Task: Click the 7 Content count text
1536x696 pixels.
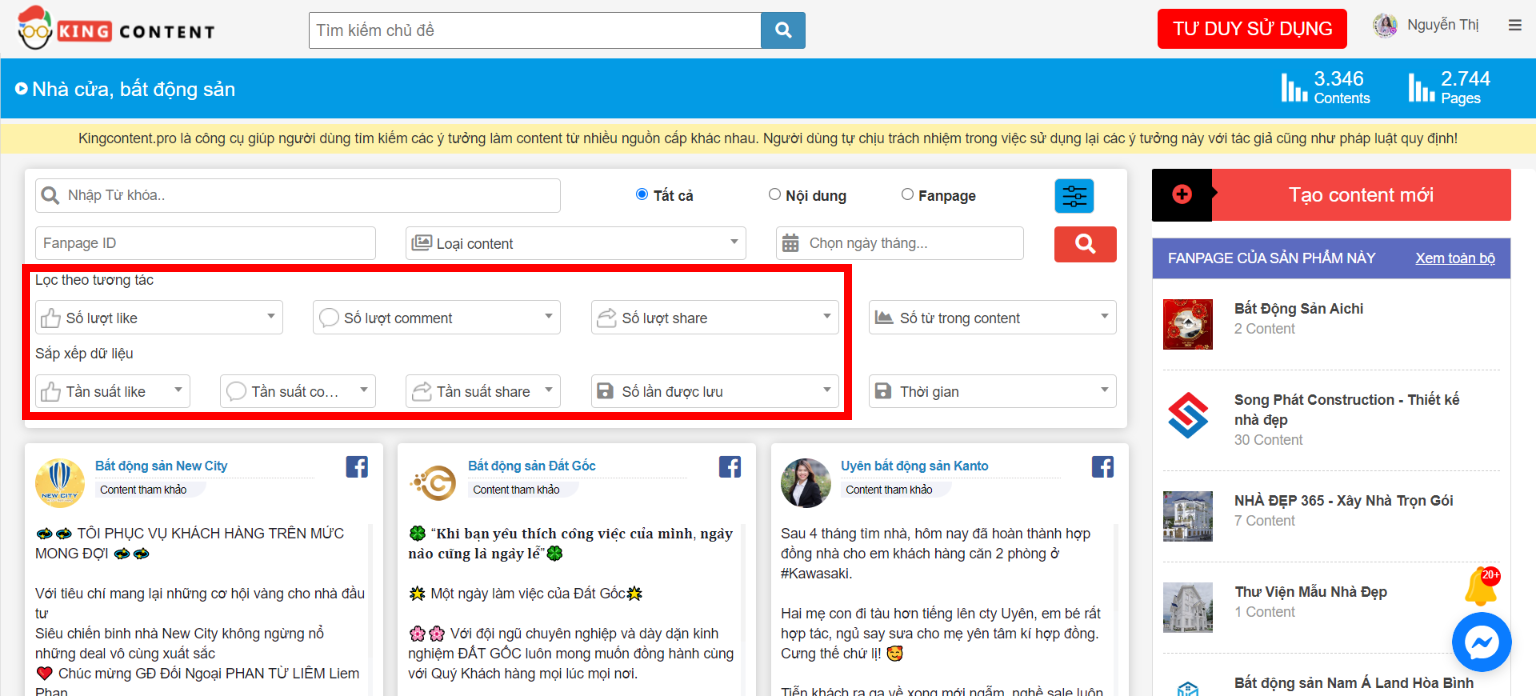Action: click(x=1265, y=521)
